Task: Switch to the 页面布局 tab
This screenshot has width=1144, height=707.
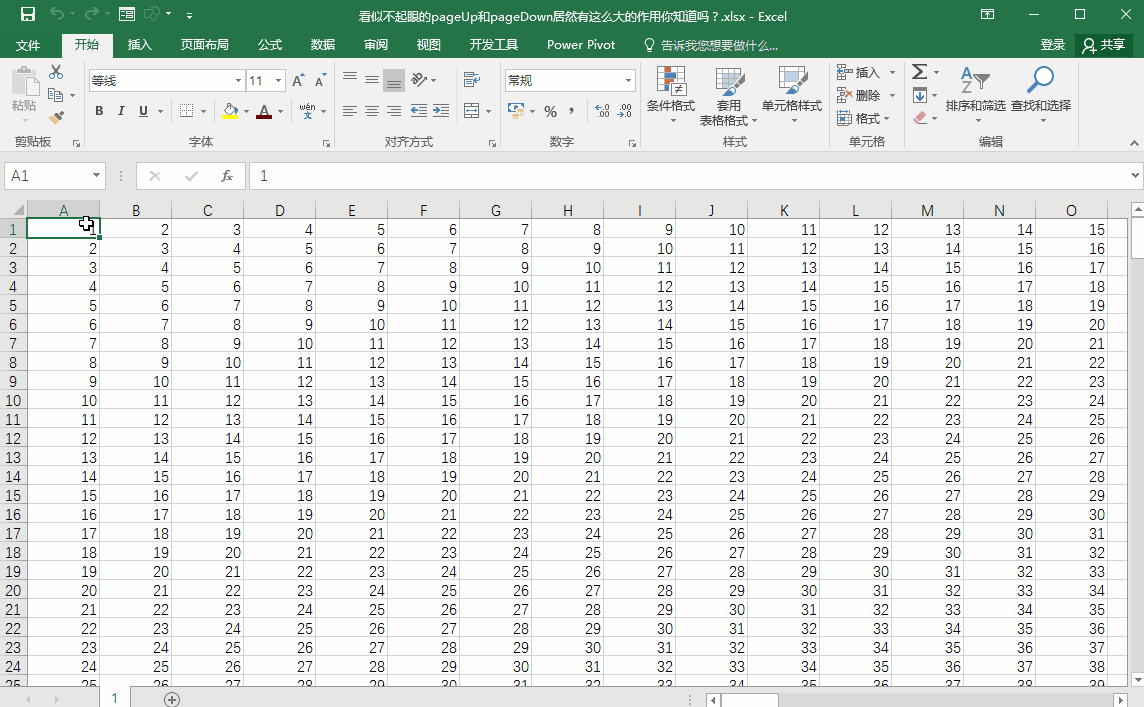Action: pyautogui.click(x=204, y=45)
